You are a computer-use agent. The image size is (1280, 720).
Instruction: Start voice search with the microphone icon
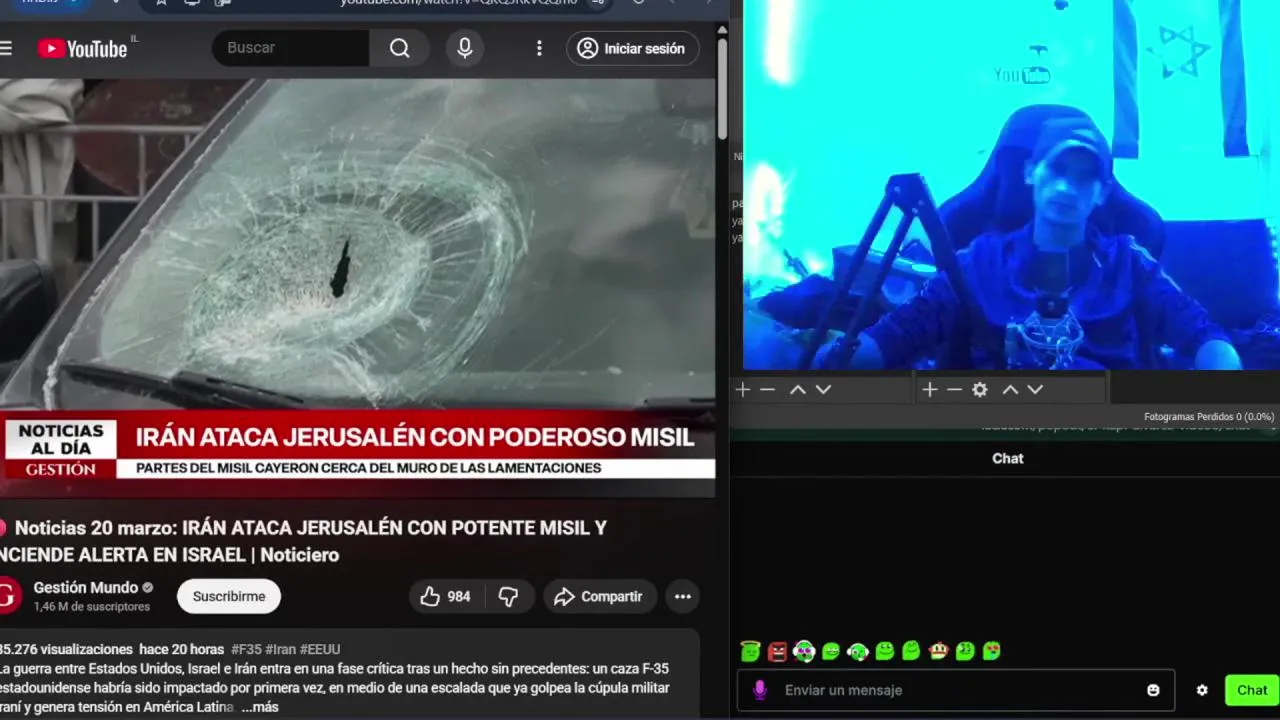[464, 48]
